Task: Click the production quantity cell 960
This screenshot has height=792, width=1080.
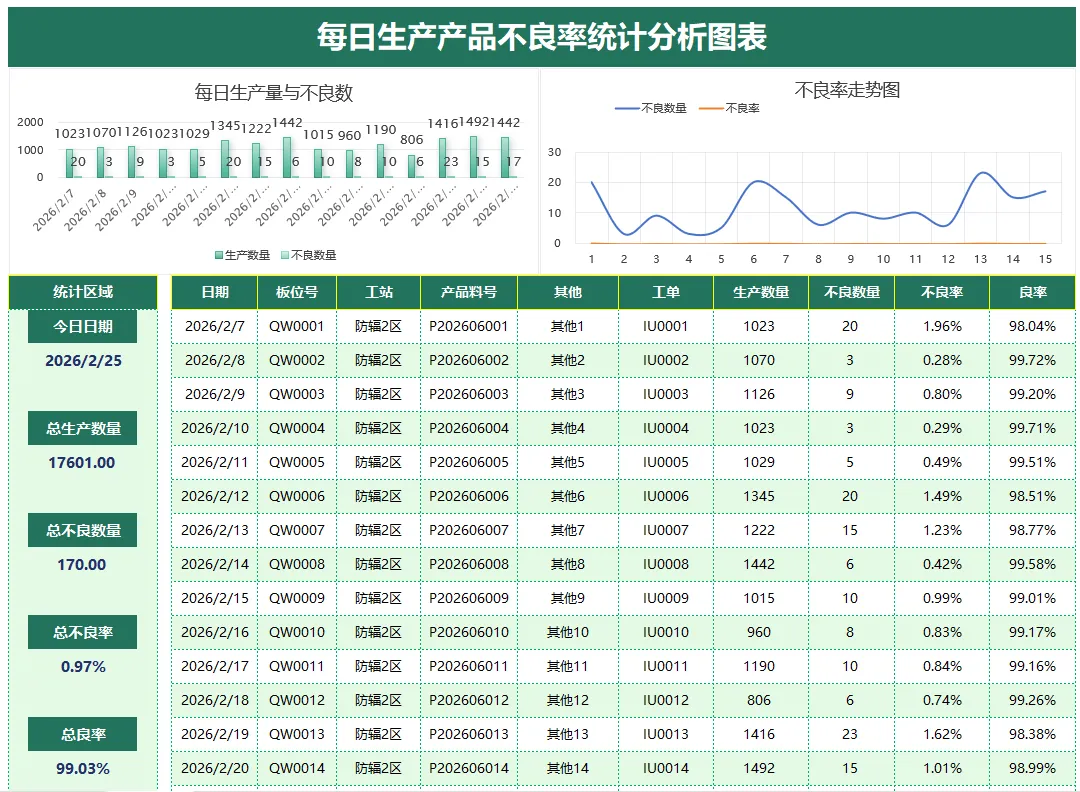Action: (759, 632)
